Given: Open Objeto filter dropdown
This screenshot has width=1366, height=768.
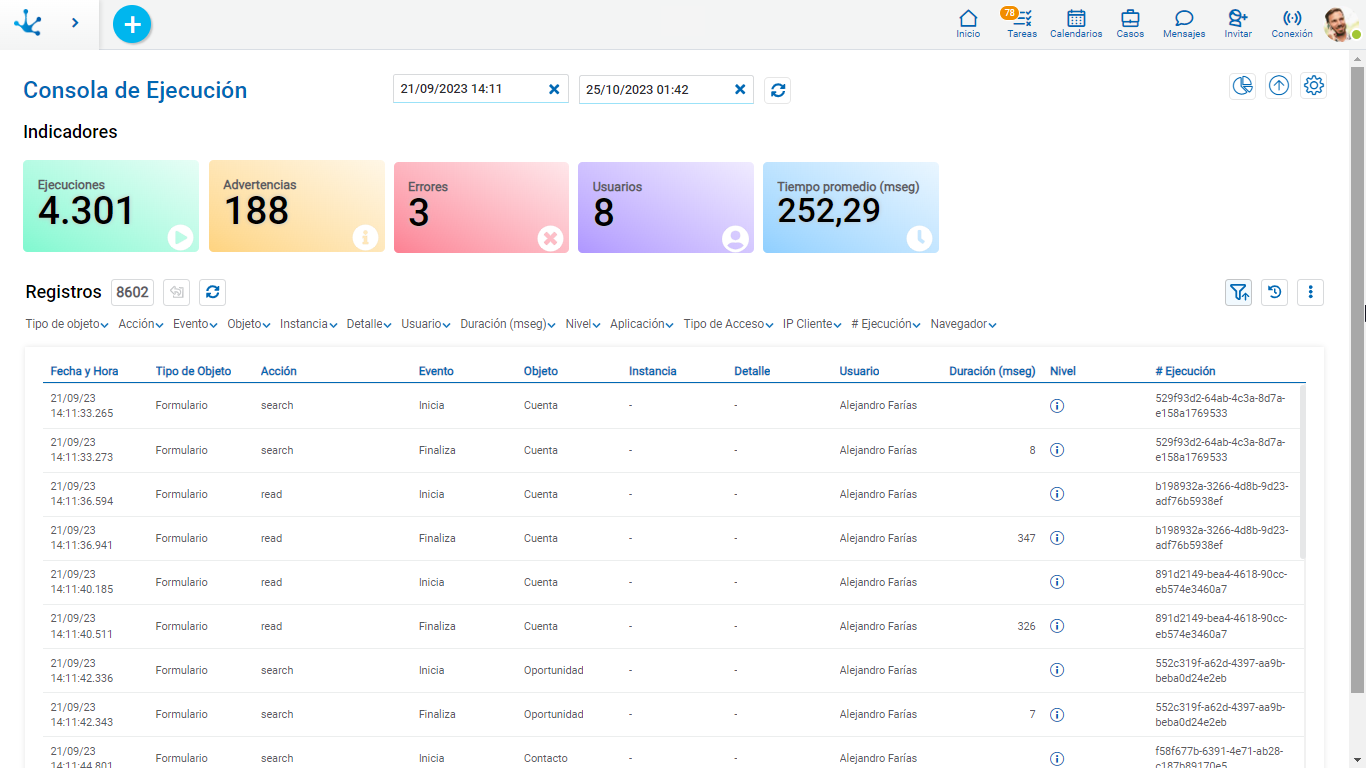Looking at the screenshot, I should coord(249,324).
